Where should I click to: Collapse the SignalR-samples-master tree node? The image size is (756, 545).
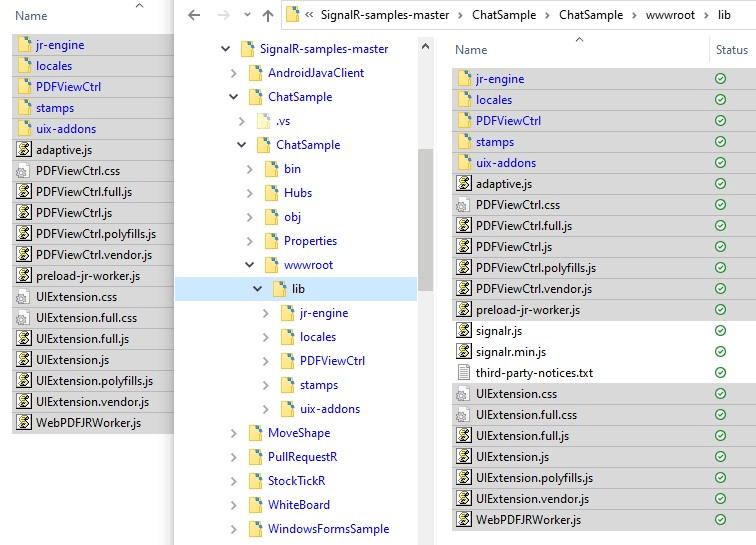tap(225, 49)
